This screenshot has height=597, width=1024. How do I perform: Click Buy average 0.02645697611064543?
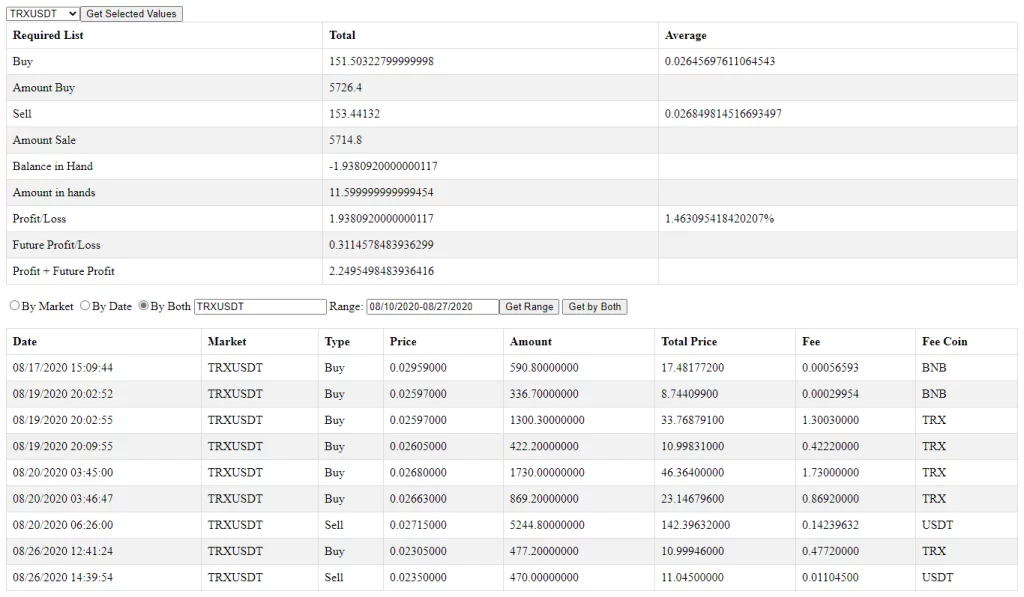[x=720, y=61]
